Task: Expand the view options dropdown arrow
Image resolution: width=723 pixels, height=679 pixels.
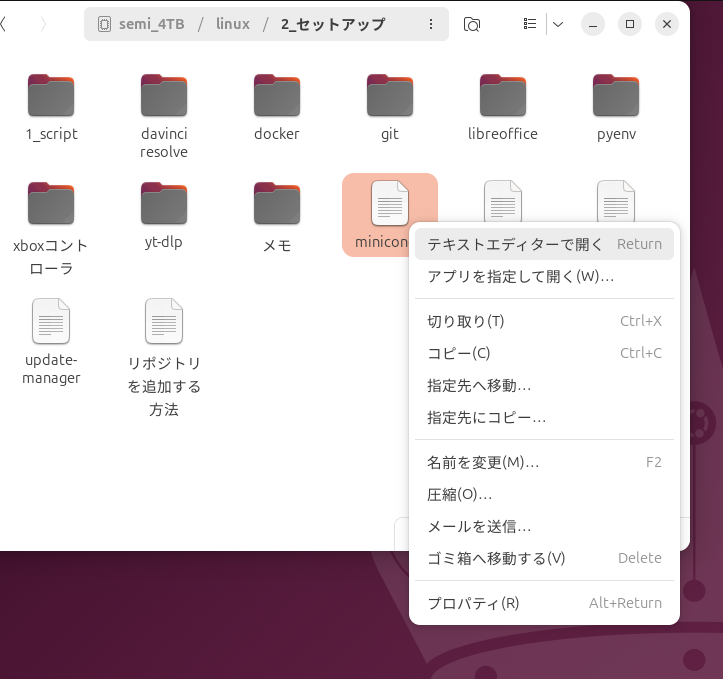Action: point(558,24)
